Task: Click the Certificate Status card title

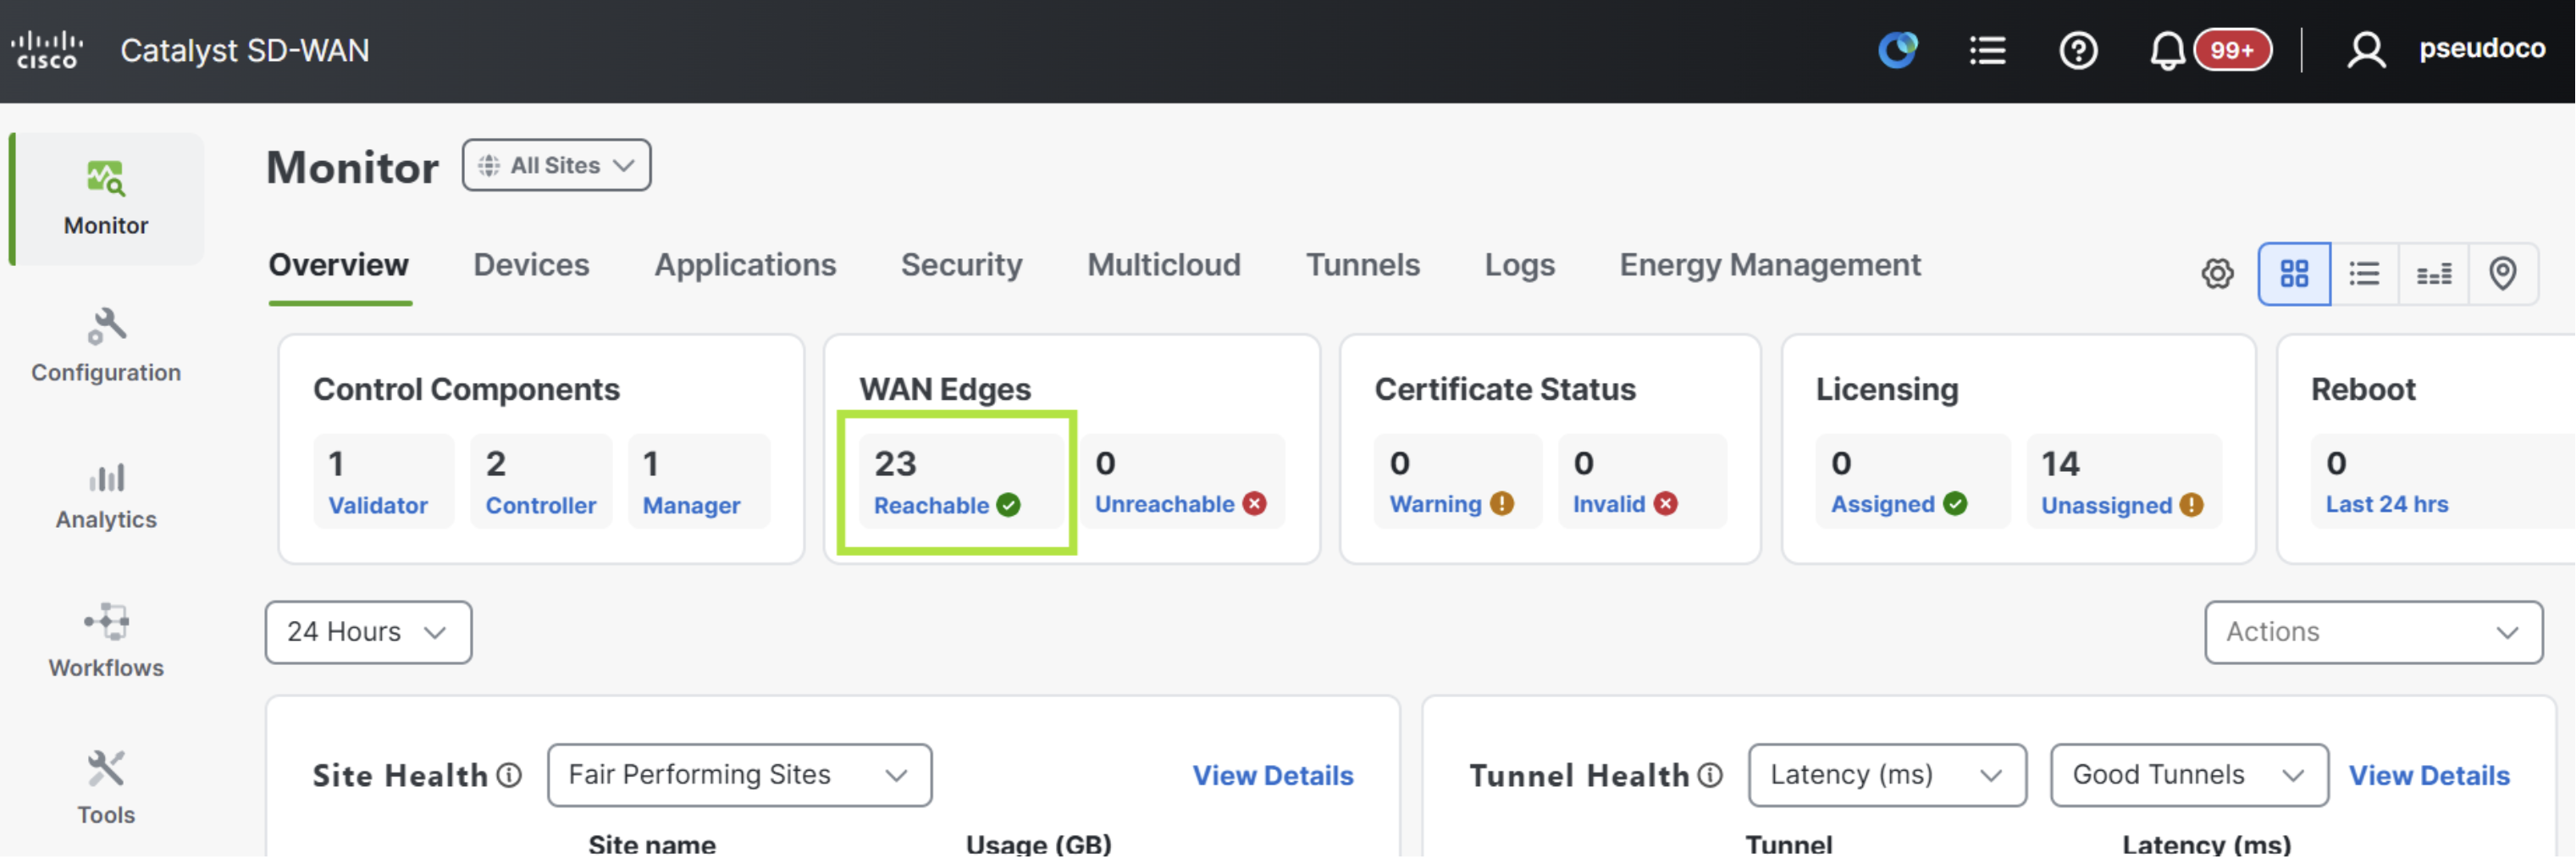Action: (x=1505, y=389)
